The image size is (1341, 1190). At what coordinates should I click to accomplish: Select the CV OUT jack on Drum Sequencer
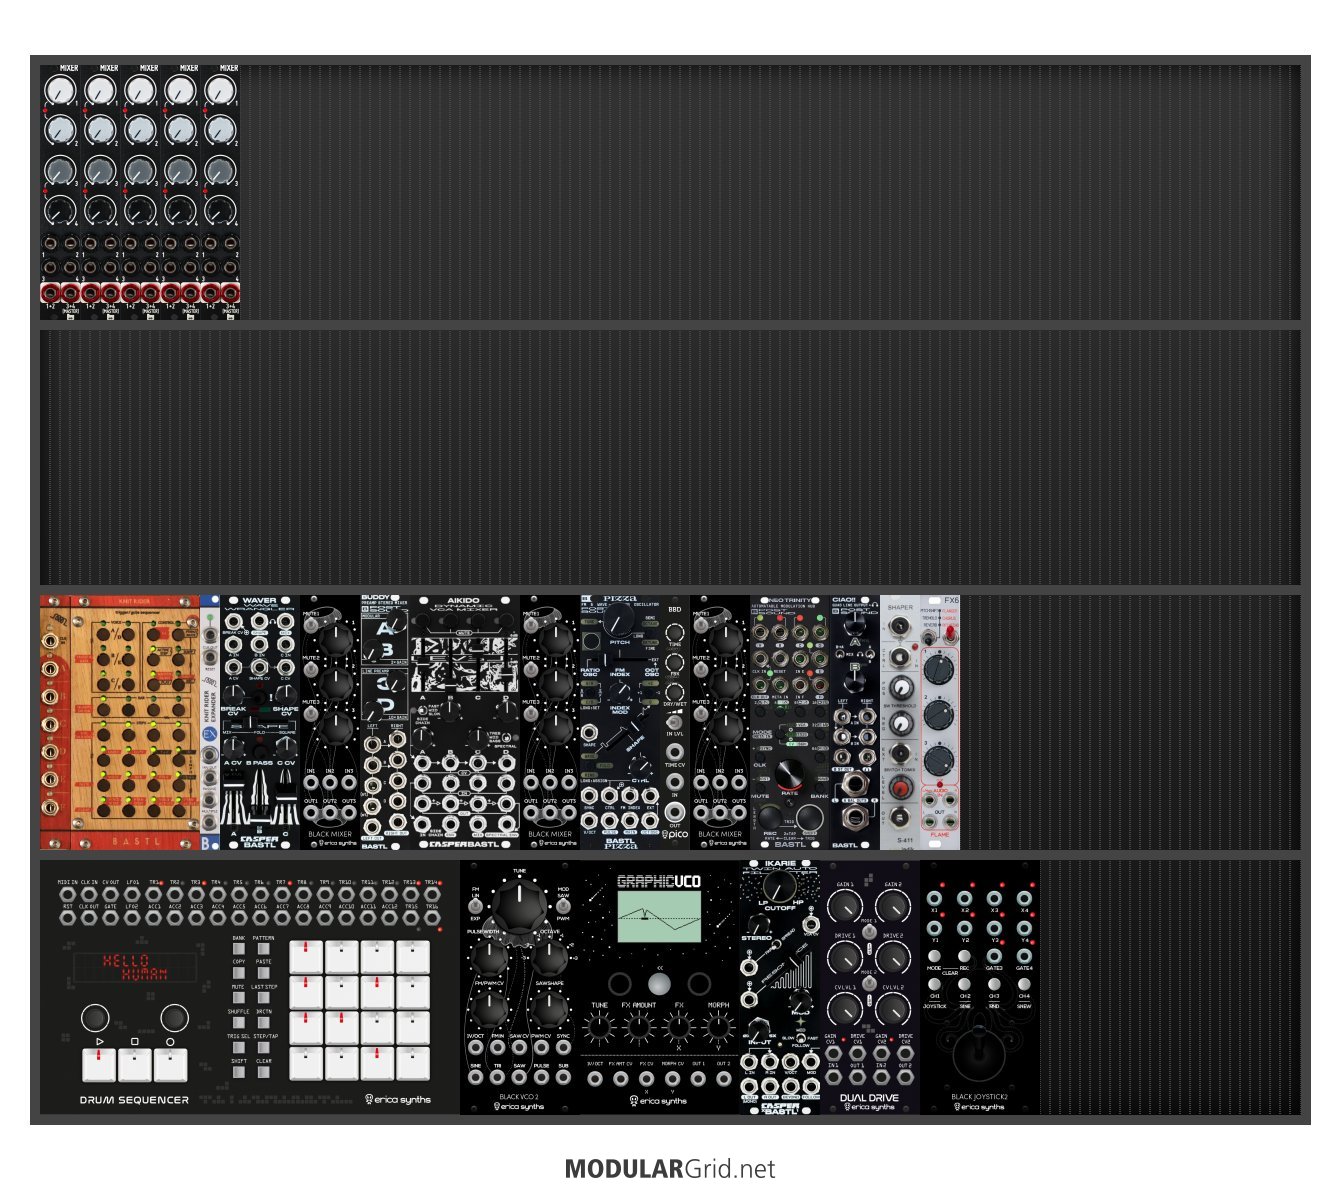click(110, 894)
